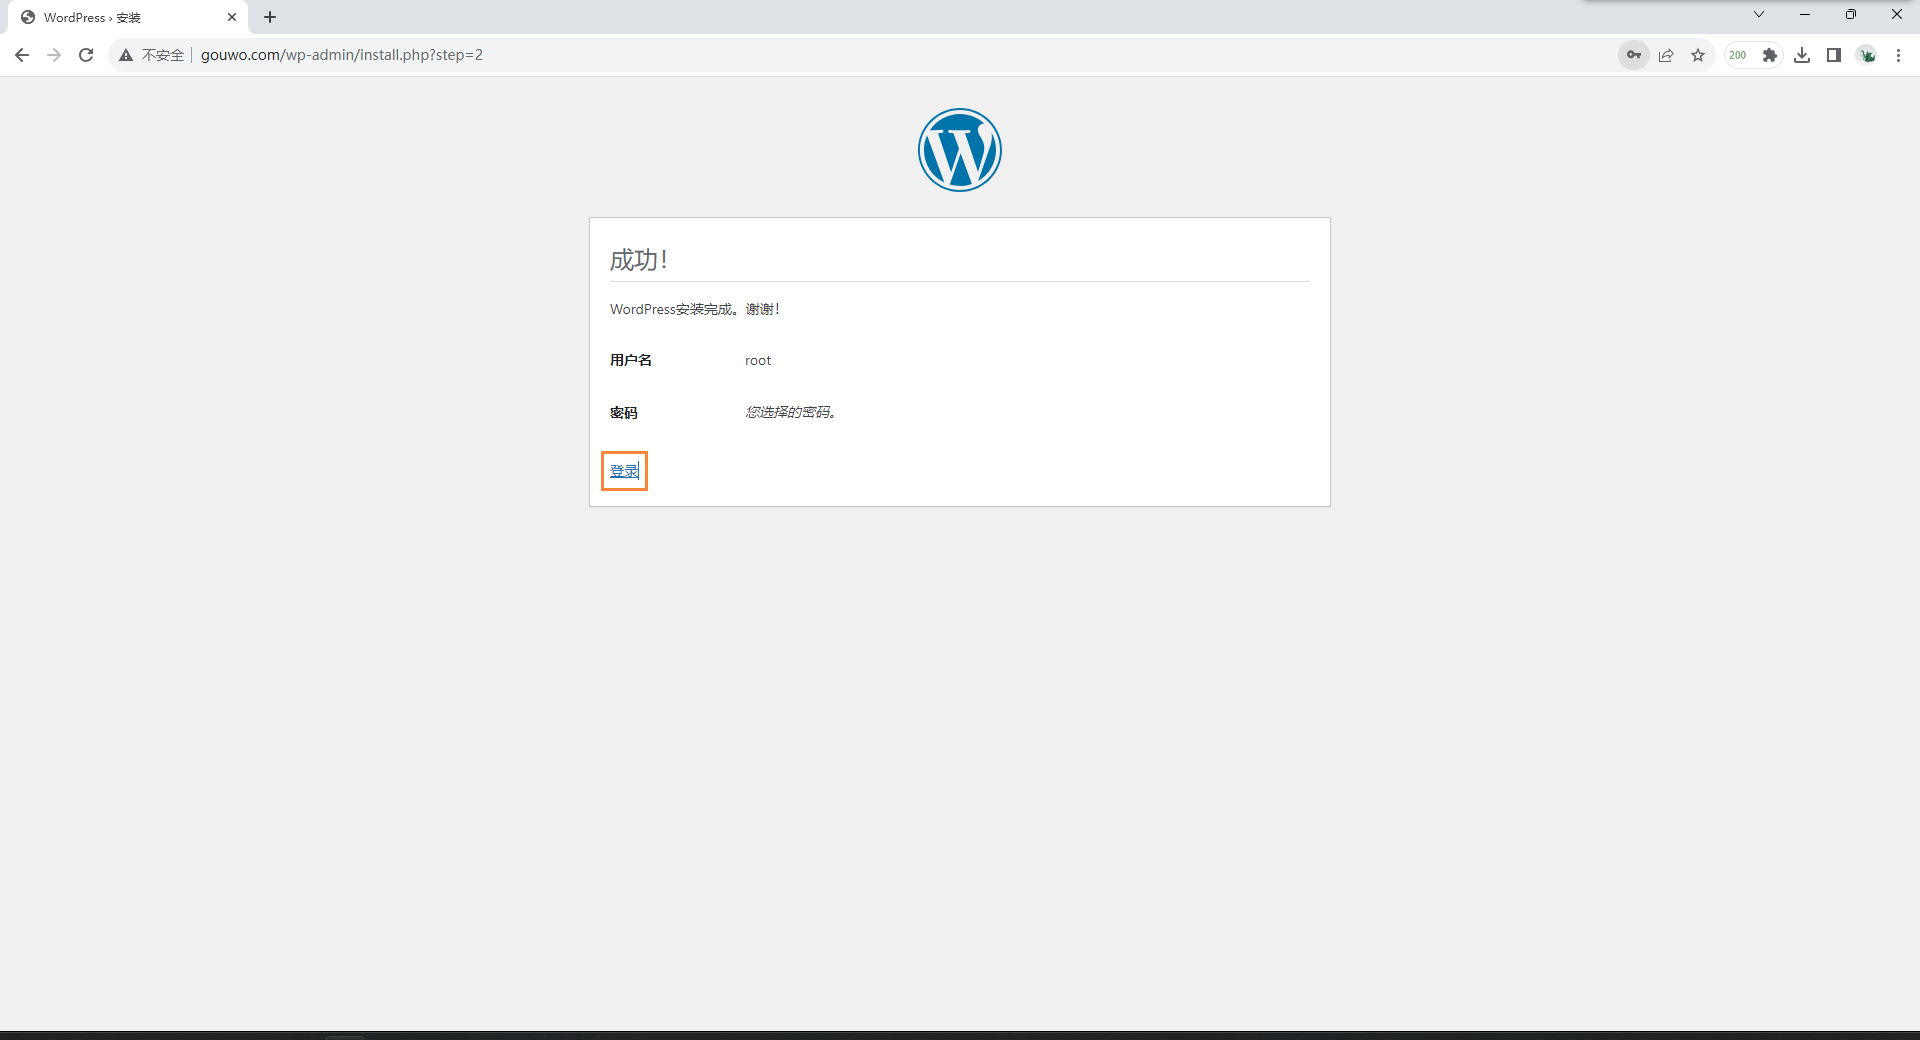Click the 登录 login link
Image resolution: width=1920 pixels, height=1040 pixels.
[x=624, y=471]
